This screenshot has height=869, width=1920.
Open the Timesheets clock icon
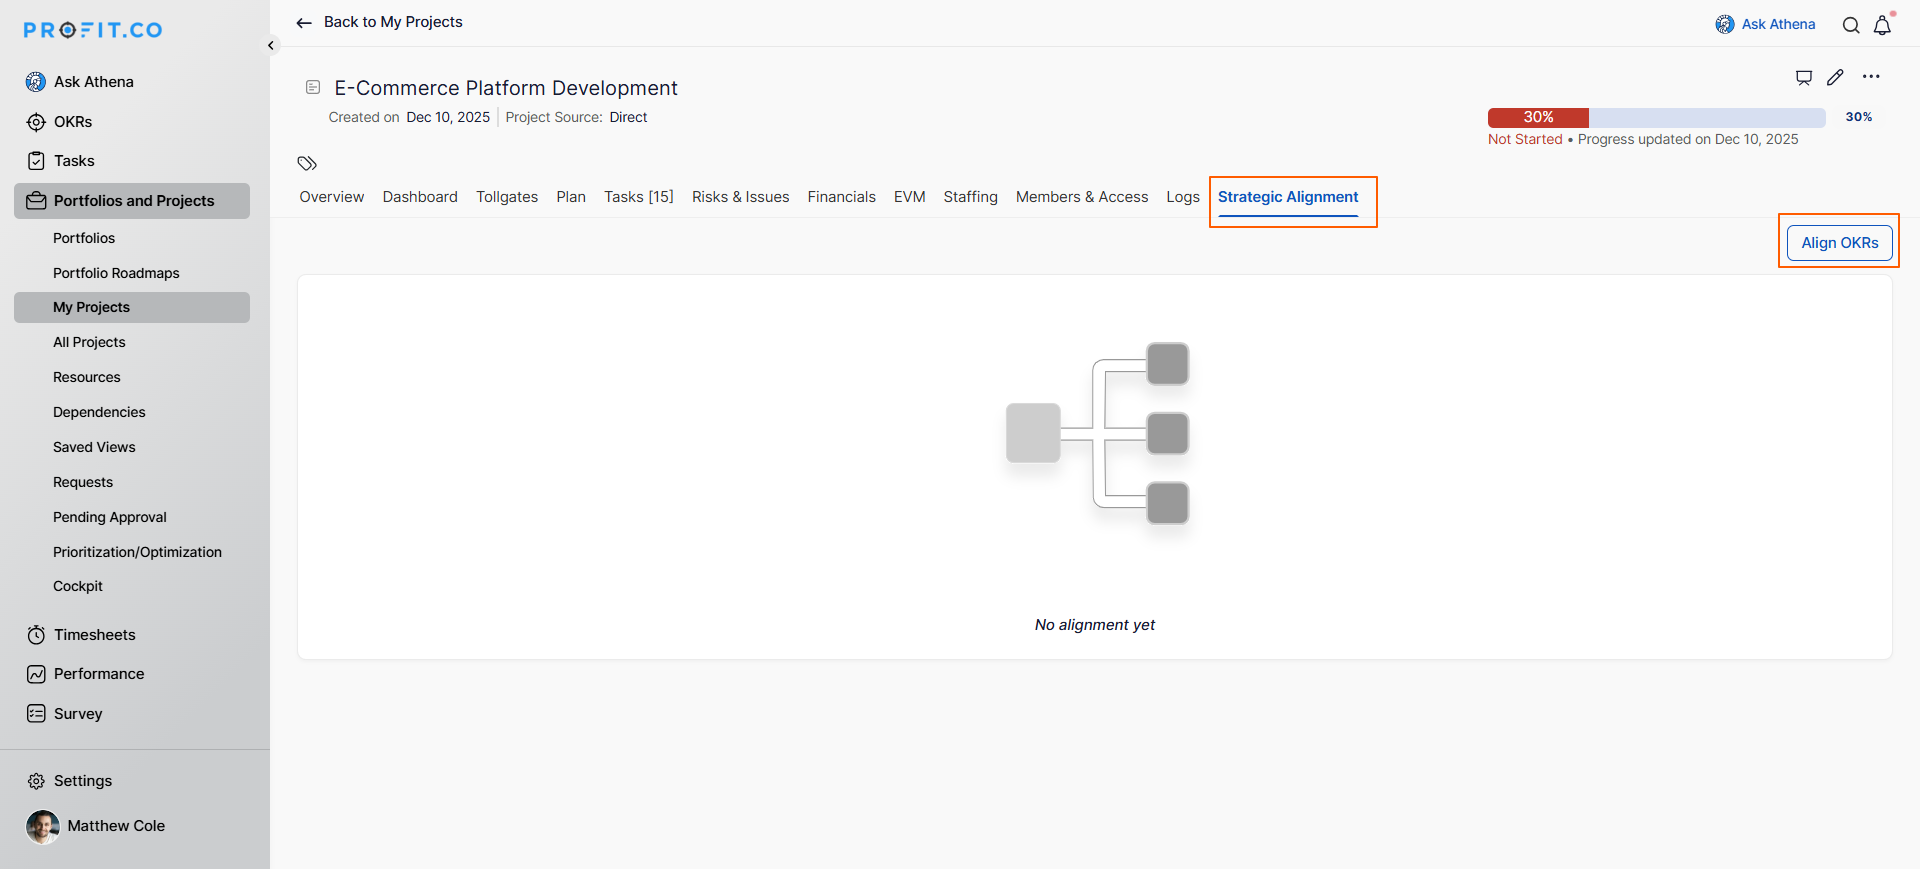[x=36, y=635]
